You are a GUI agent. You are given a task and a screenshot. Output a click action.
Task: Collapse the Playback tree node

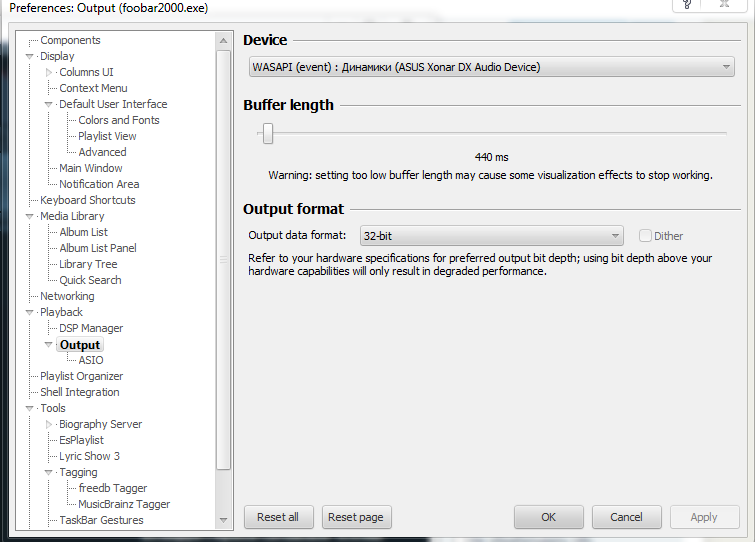tap(29, 312)
